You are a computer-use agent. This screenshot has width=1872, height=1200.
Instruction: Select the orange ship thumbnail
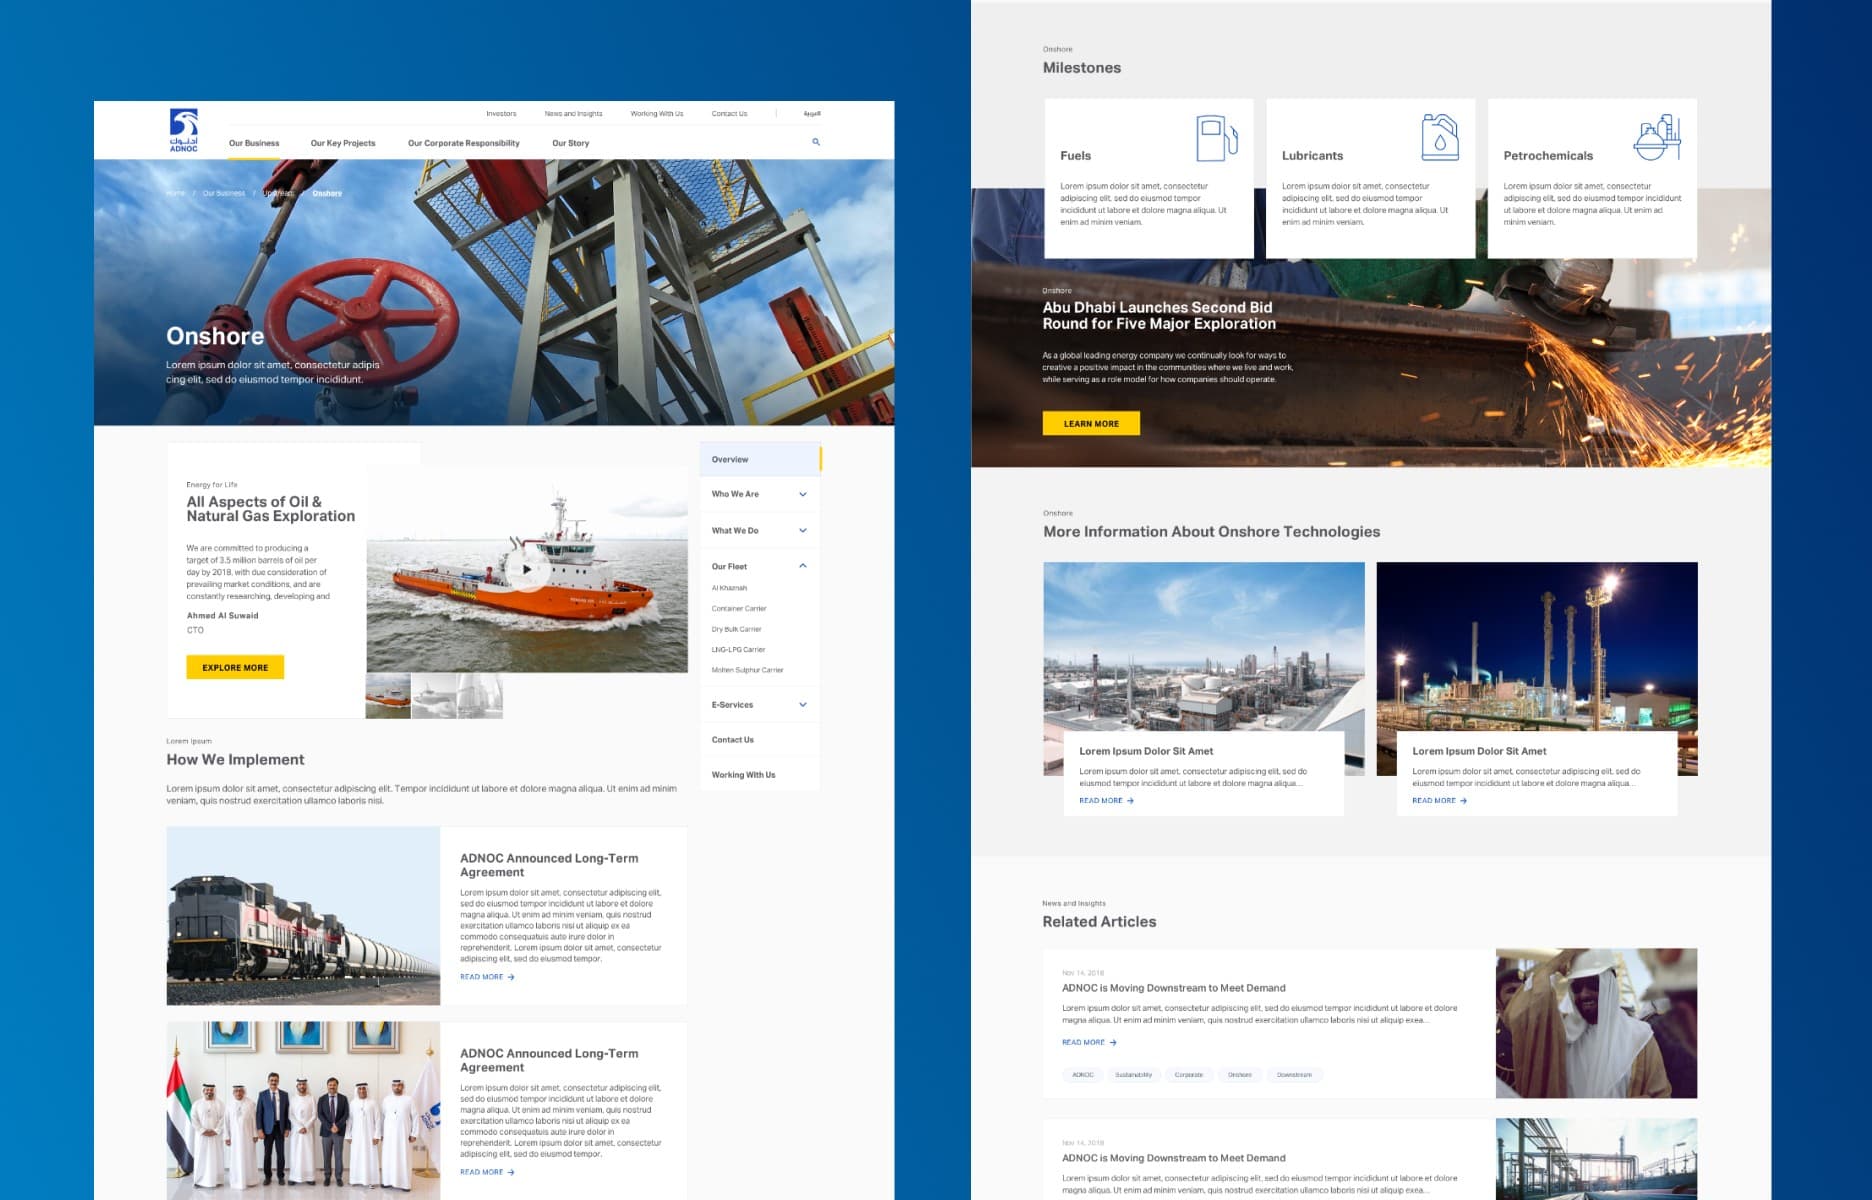coord(388,695)
